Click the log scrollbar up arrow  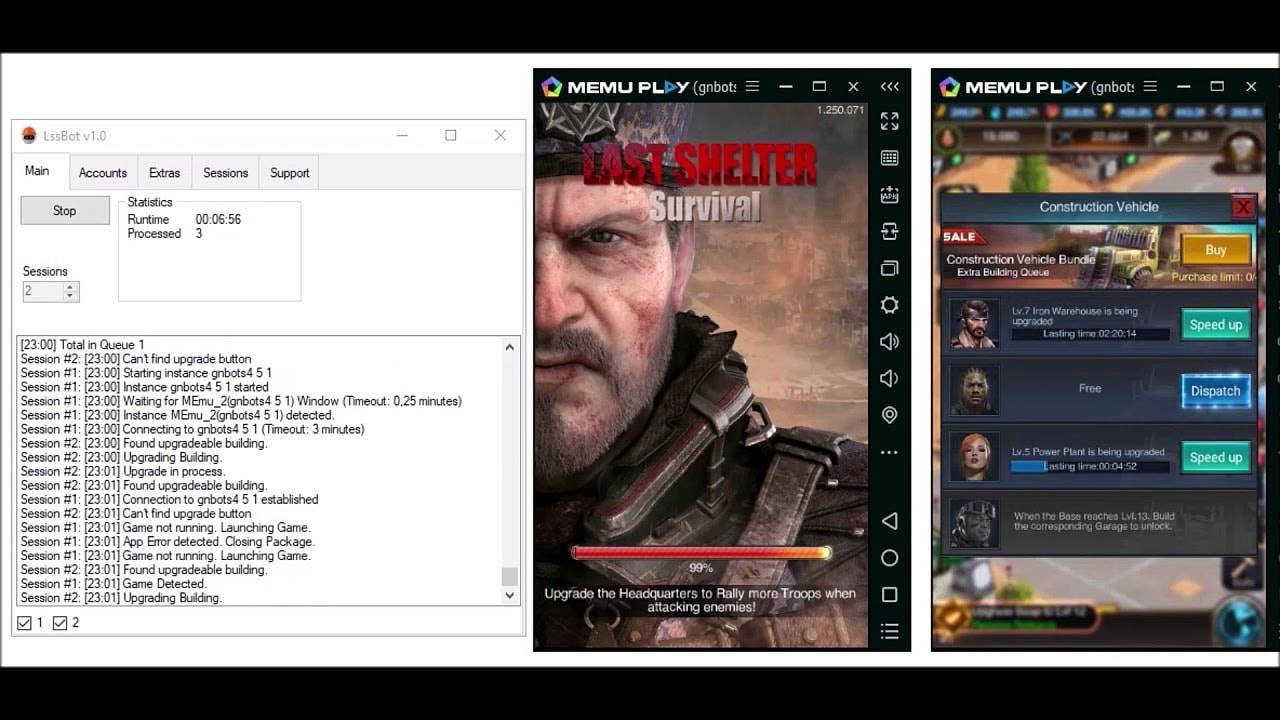pos(509,347)
